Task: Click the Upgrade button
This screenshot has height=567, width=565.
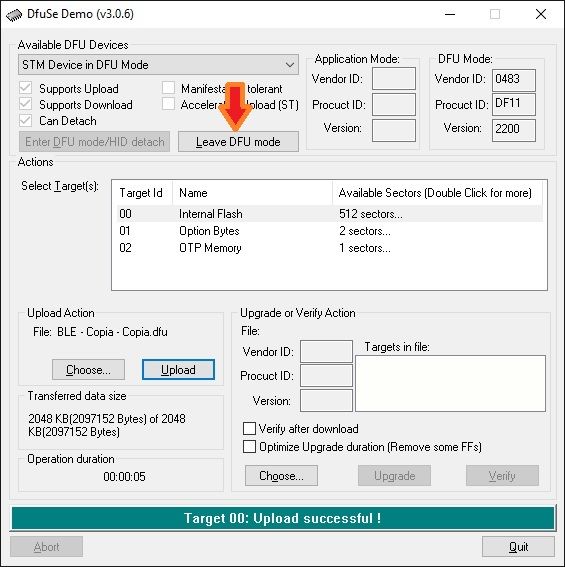Action: [x=395, y=476]
